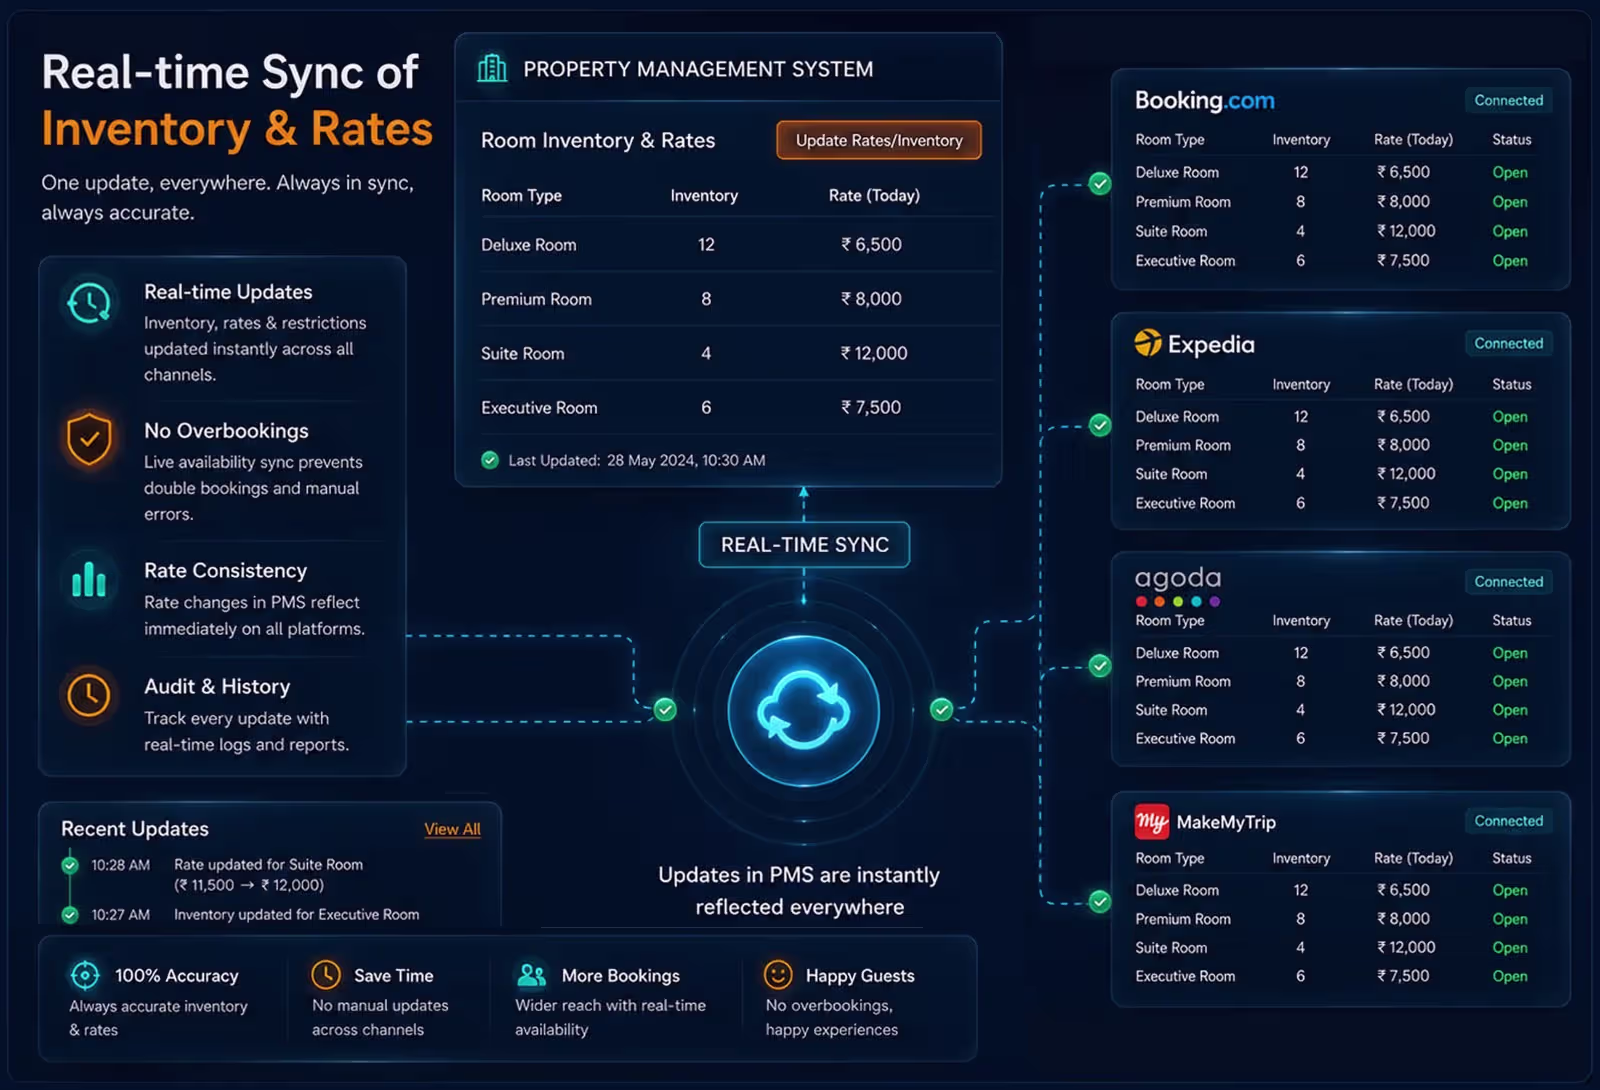Click the Last Updated 28 May 2024 timestamp

(636, 460)
